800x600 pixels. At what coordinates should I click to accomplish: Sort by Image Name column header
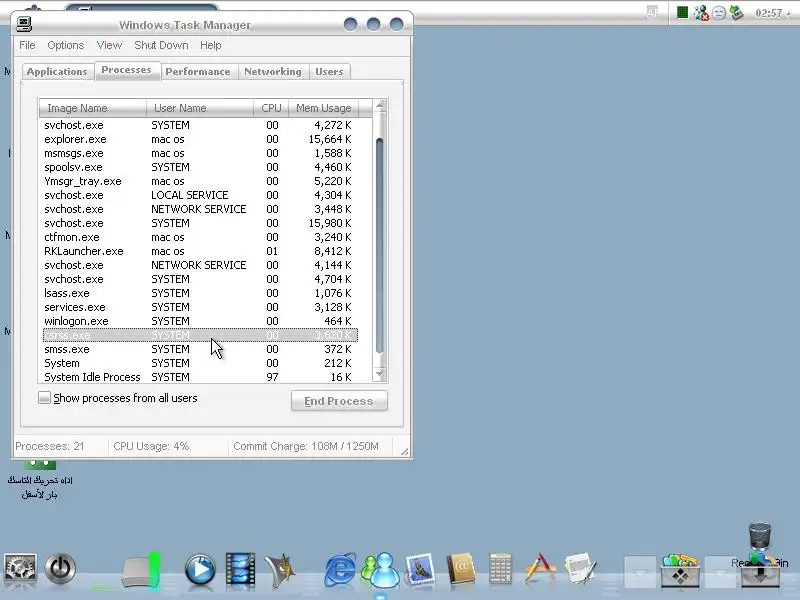pos(93,108)
